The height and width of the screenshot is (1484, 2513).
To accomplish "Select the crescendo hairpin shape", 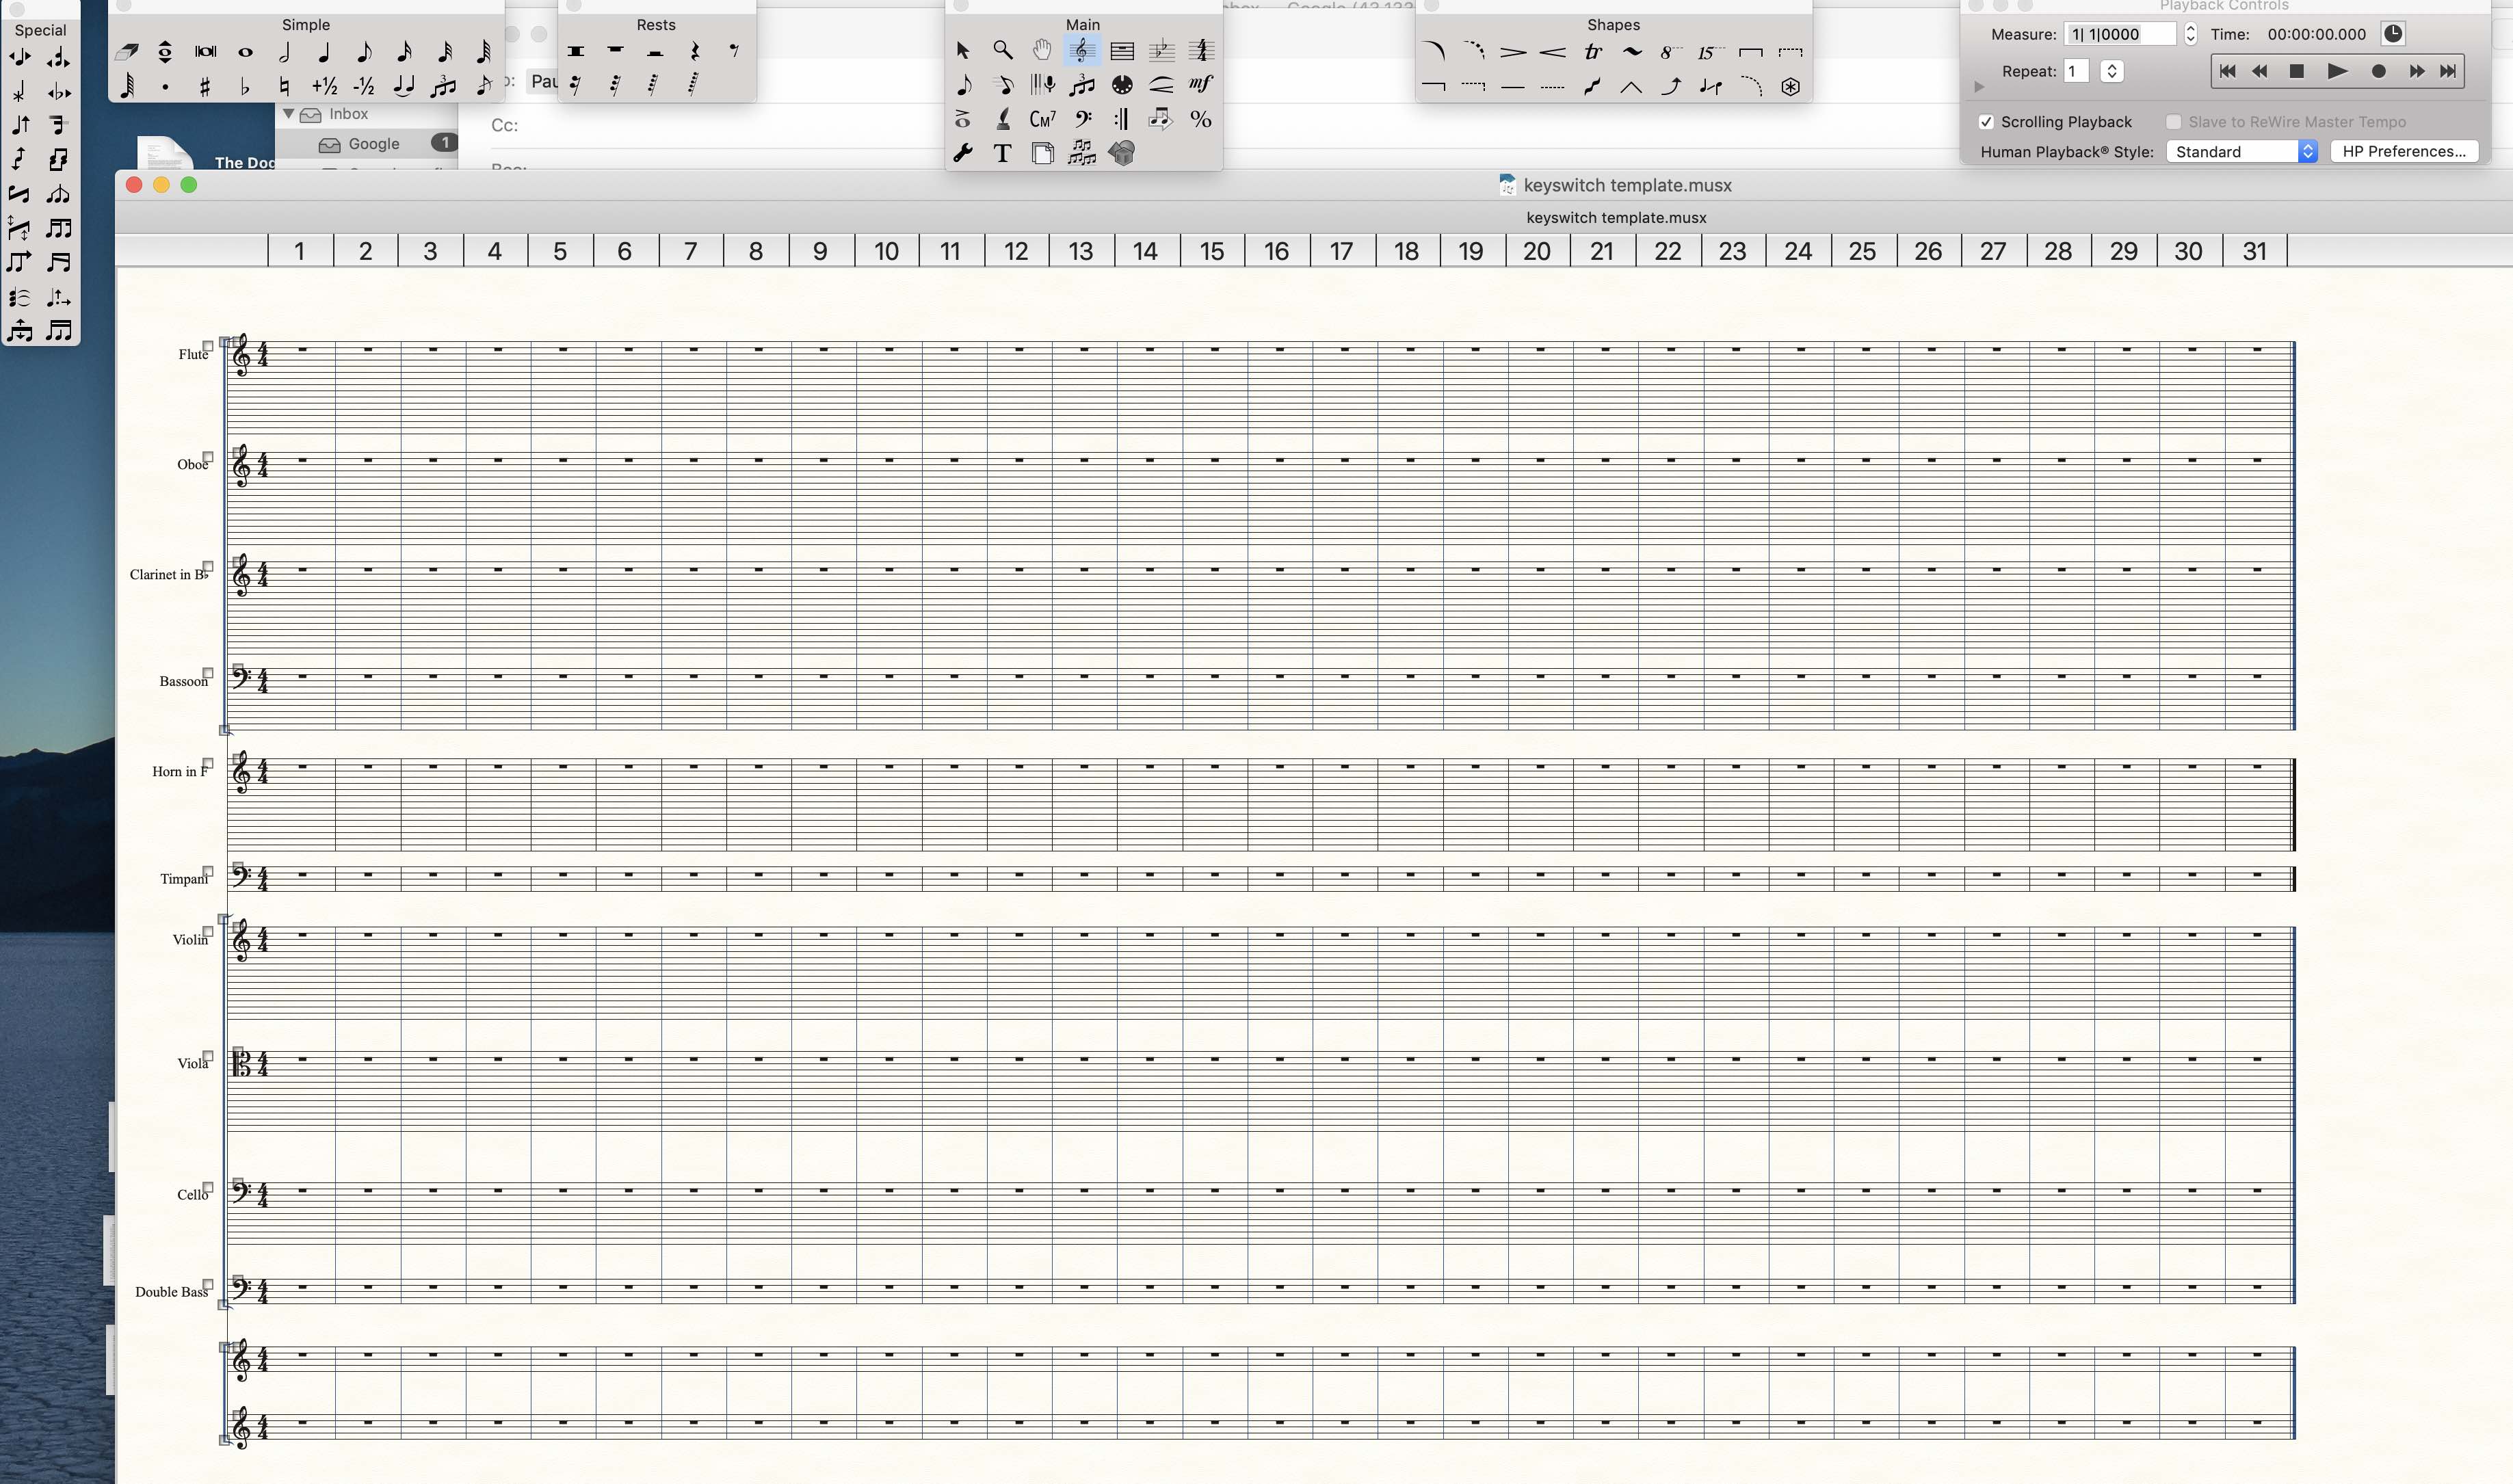I will (x=1552, y=52).
